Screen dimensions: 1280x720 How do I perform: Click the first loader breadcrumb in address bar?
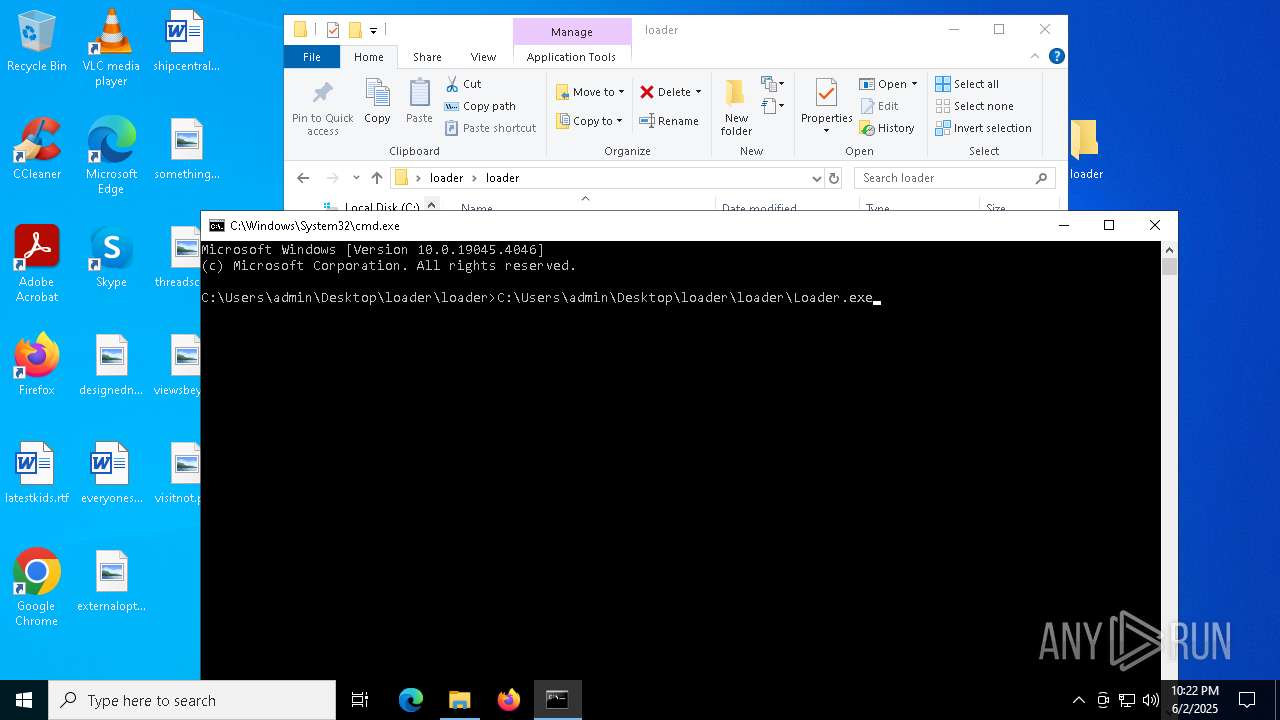click(446, 178)
